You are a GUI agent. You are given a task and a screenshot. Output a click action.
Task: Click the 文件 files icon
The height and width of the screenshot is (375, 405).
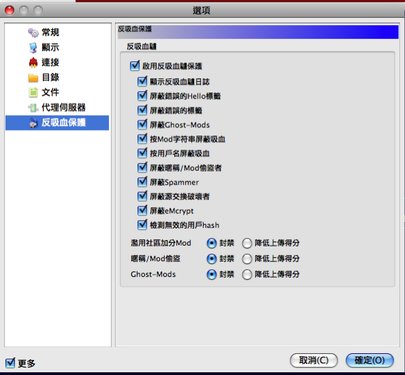pos(33,92)
